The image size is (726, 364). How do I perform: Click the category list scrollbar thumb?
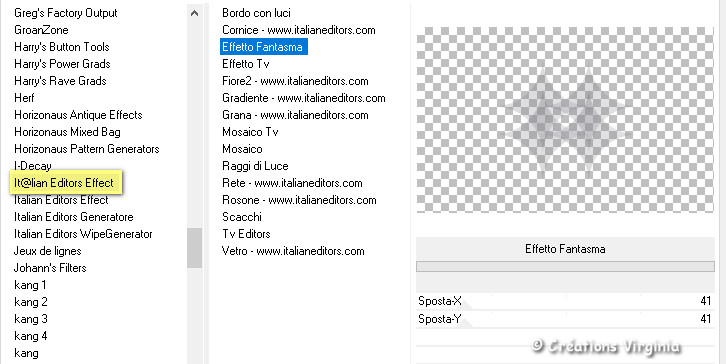click(x=194, y=248)
